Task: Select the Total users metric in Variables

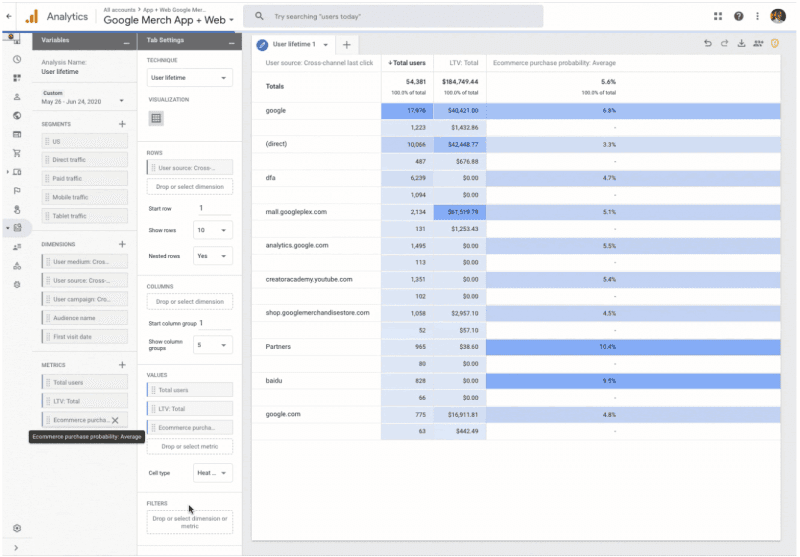Action: 85,383
